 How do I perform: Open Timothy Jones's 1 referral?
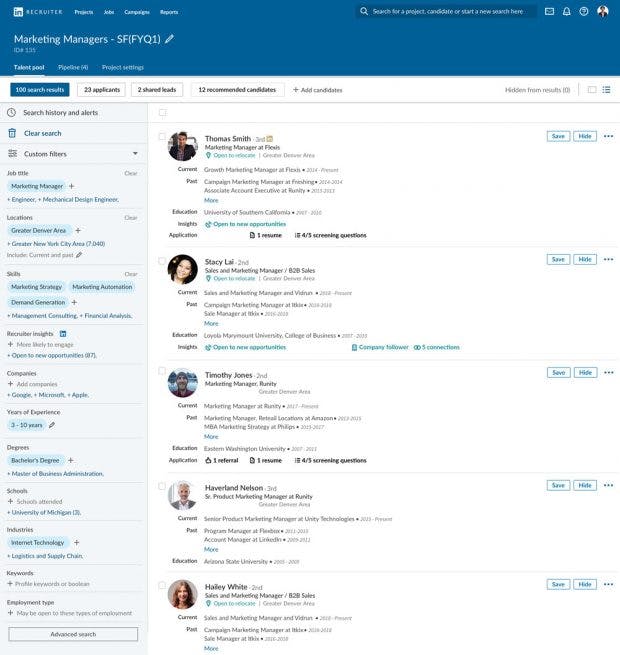[222, 460]
